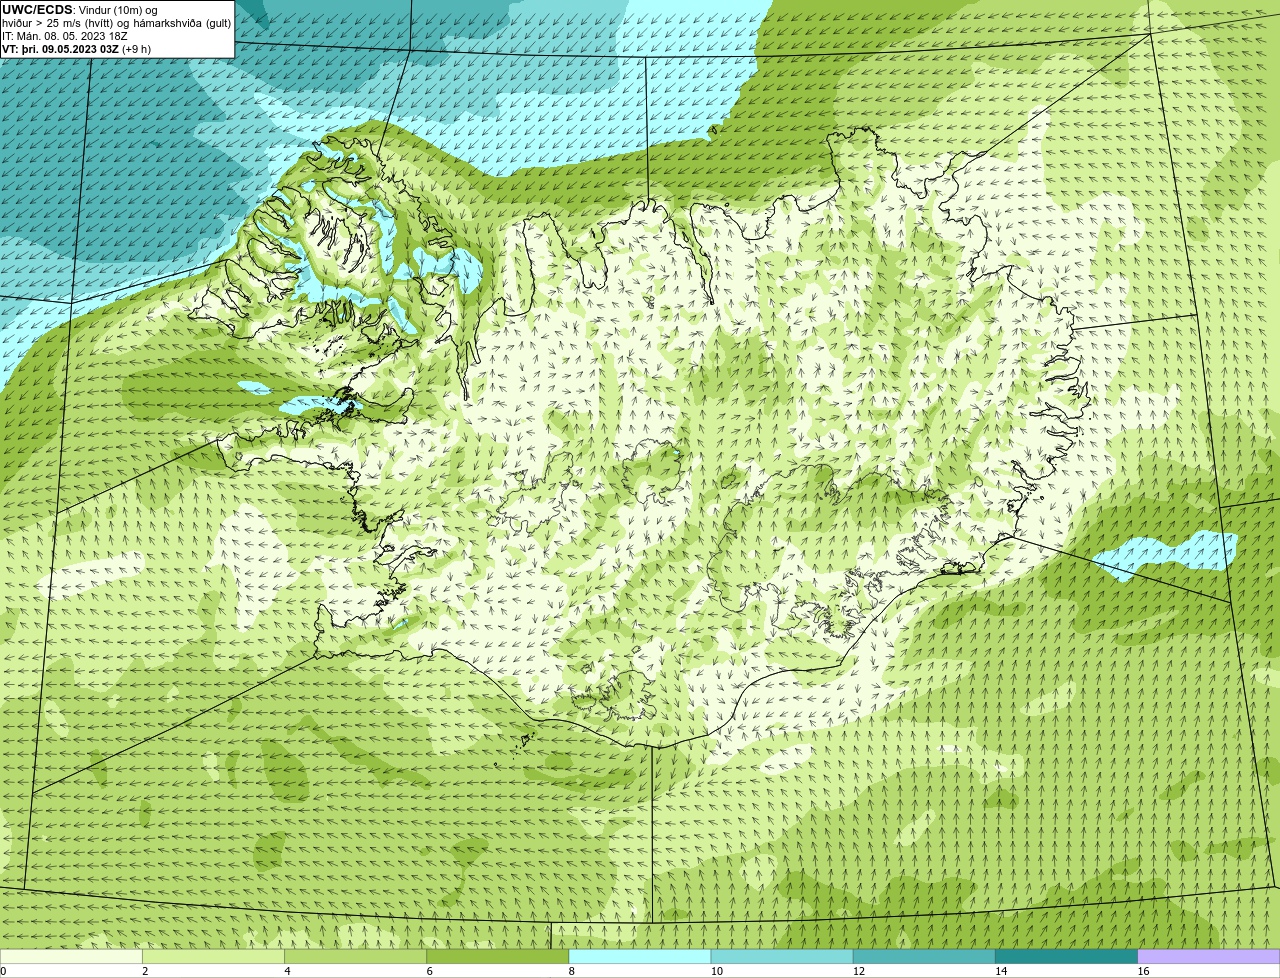Click the light cyan 8–10 legend swatch

(x=640, y=957)
